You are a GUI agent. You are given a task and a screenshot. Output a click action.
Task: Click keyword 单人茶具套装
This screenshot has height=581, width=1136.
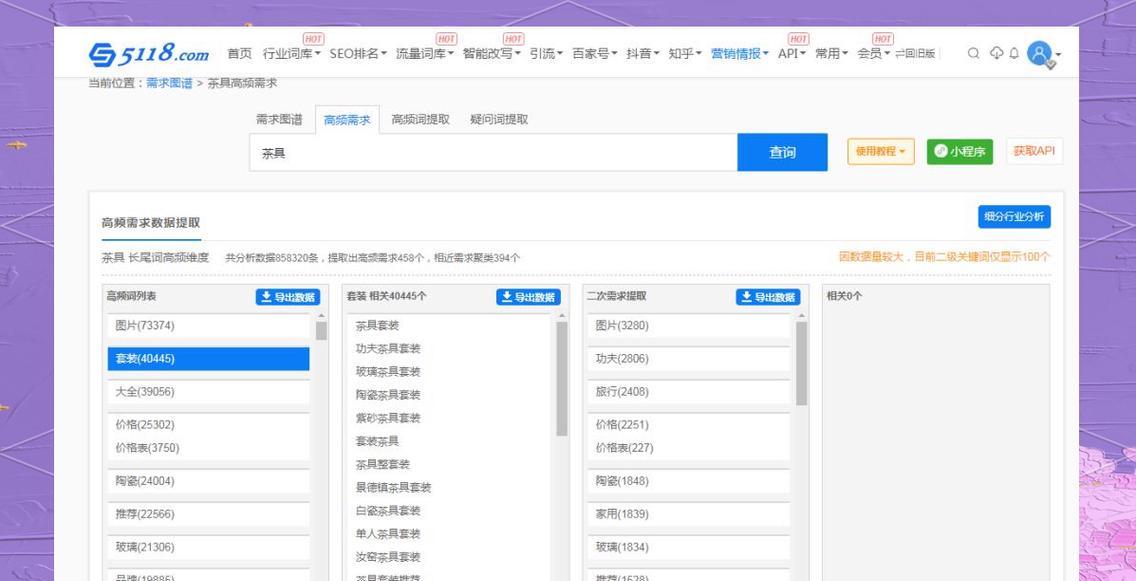(388, 534)
